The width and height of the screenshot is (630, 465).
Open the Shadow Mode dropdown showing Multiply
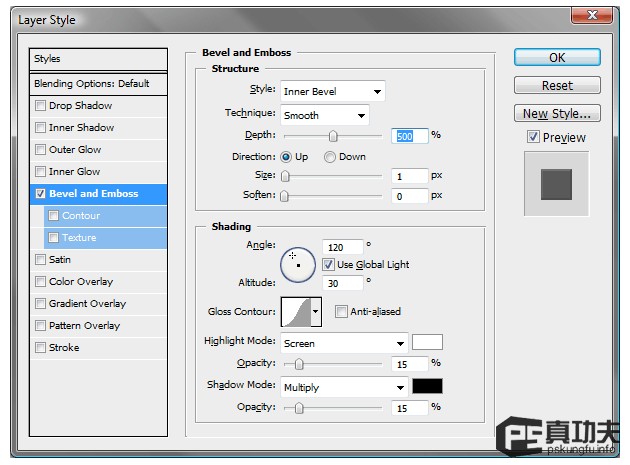click(x=344, y=387)
